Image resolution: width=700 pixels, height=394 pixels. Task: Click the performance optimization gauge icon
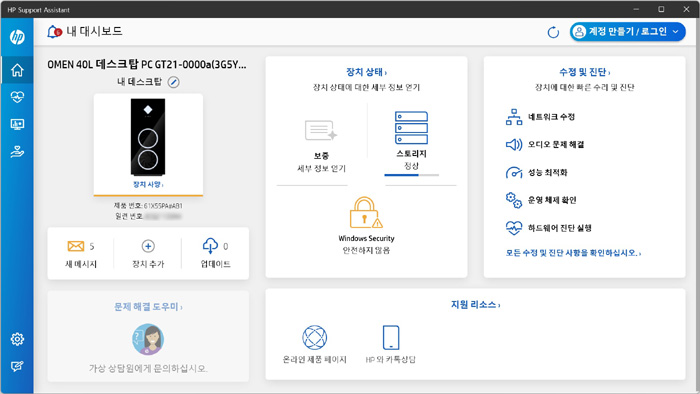click(514, 172)
